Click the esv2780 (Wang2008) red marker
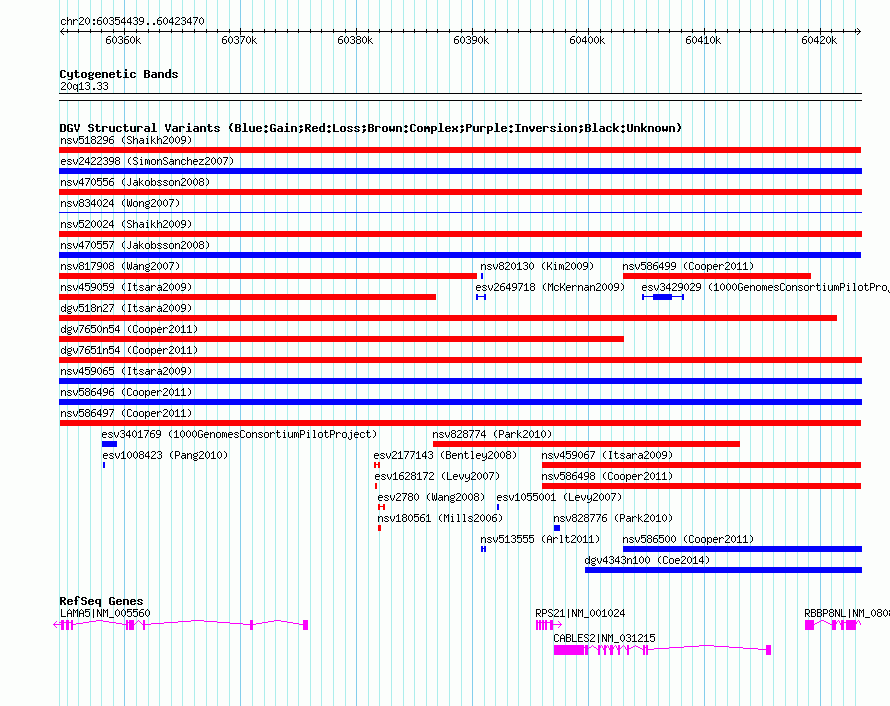890x706 pixels. pyautogui.click(x=381, y=507)
